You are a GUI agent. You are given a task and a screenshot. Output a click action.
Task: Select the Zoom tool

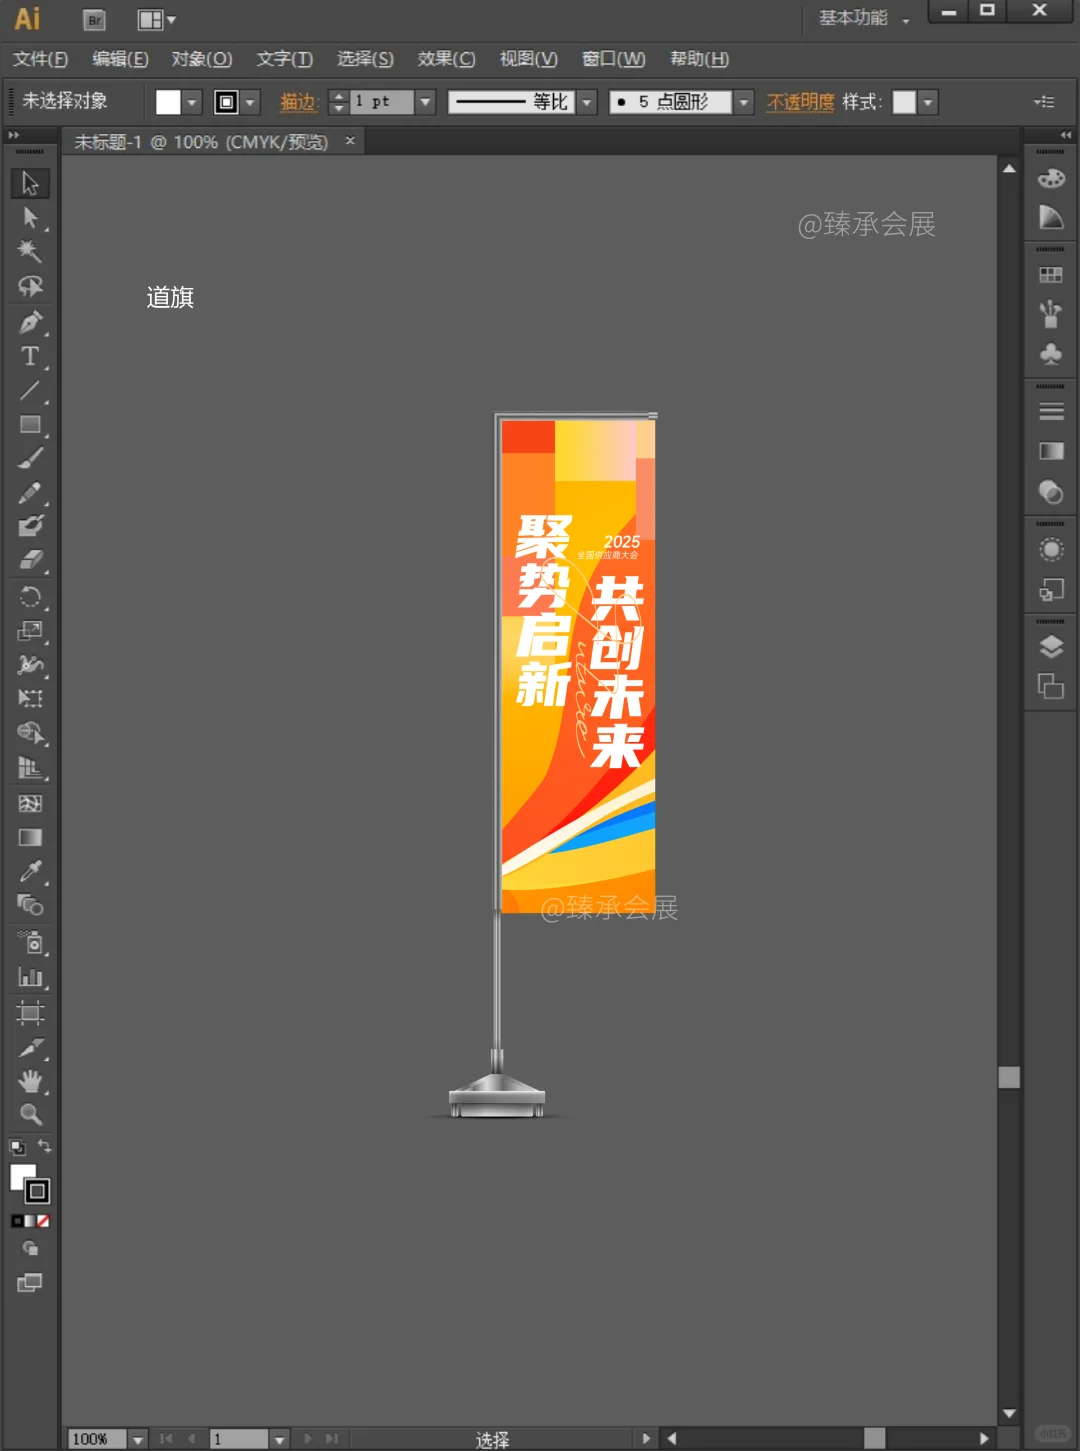pyautogui.click(x=30, y=1114)
